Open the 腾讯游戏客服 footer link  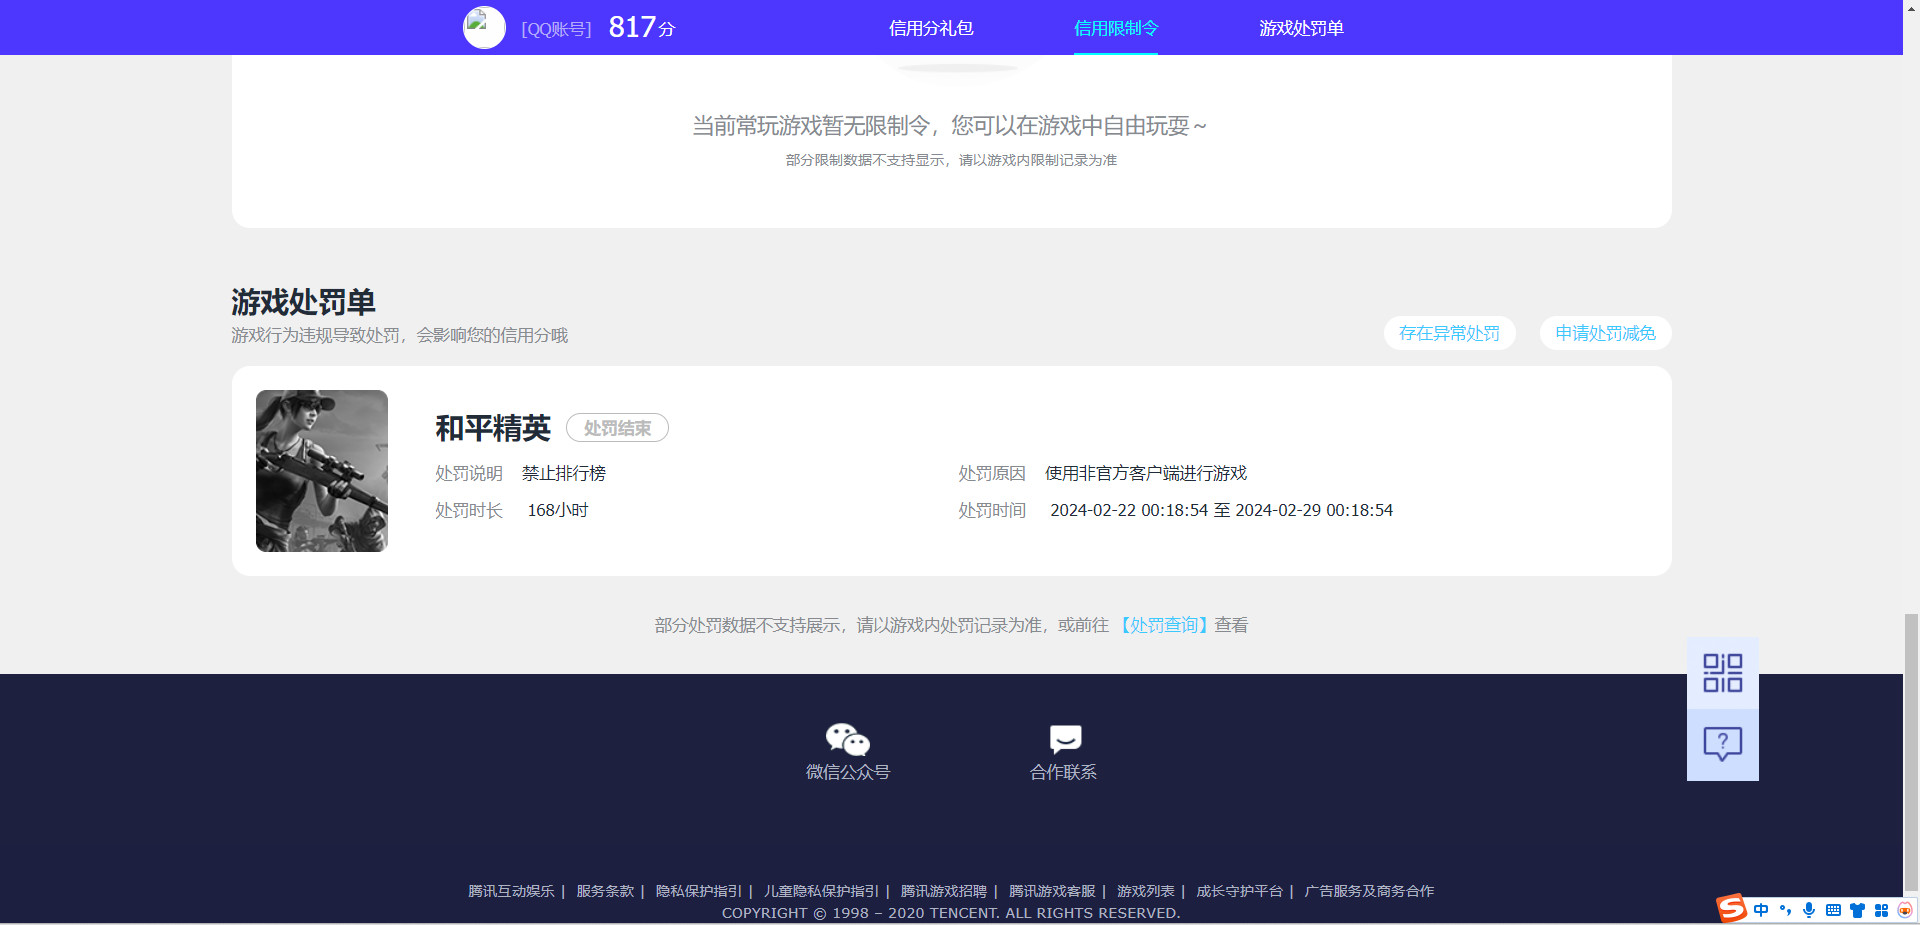1052,891
